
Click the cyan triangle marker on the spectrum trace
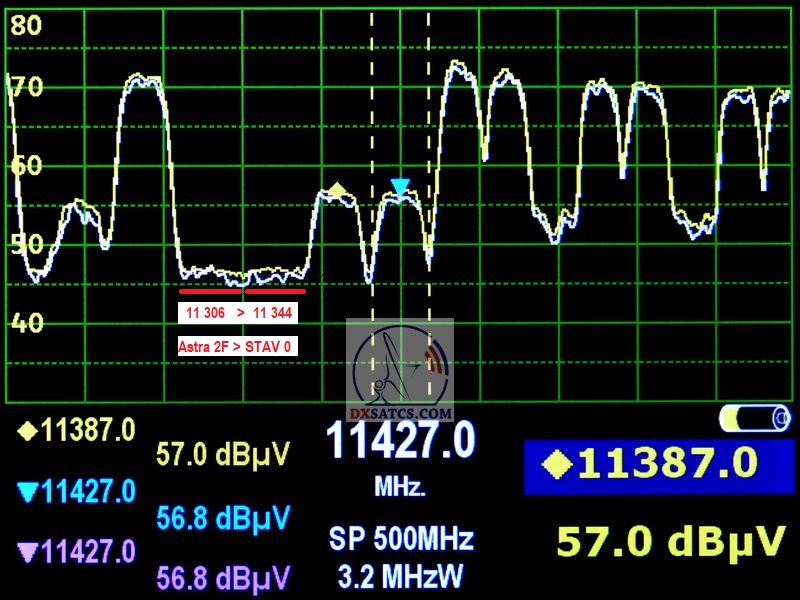click(x=401, y=186)
